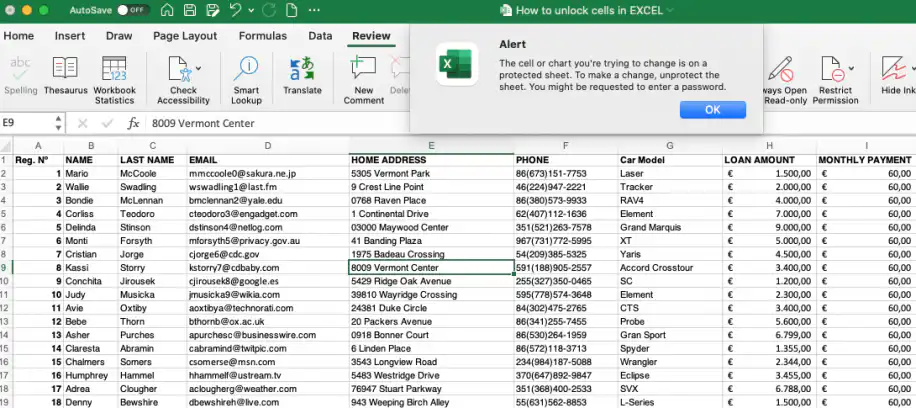Click car model cell Accord Crosstour
This screenshot has height=408, width=916.
point(670,268)
